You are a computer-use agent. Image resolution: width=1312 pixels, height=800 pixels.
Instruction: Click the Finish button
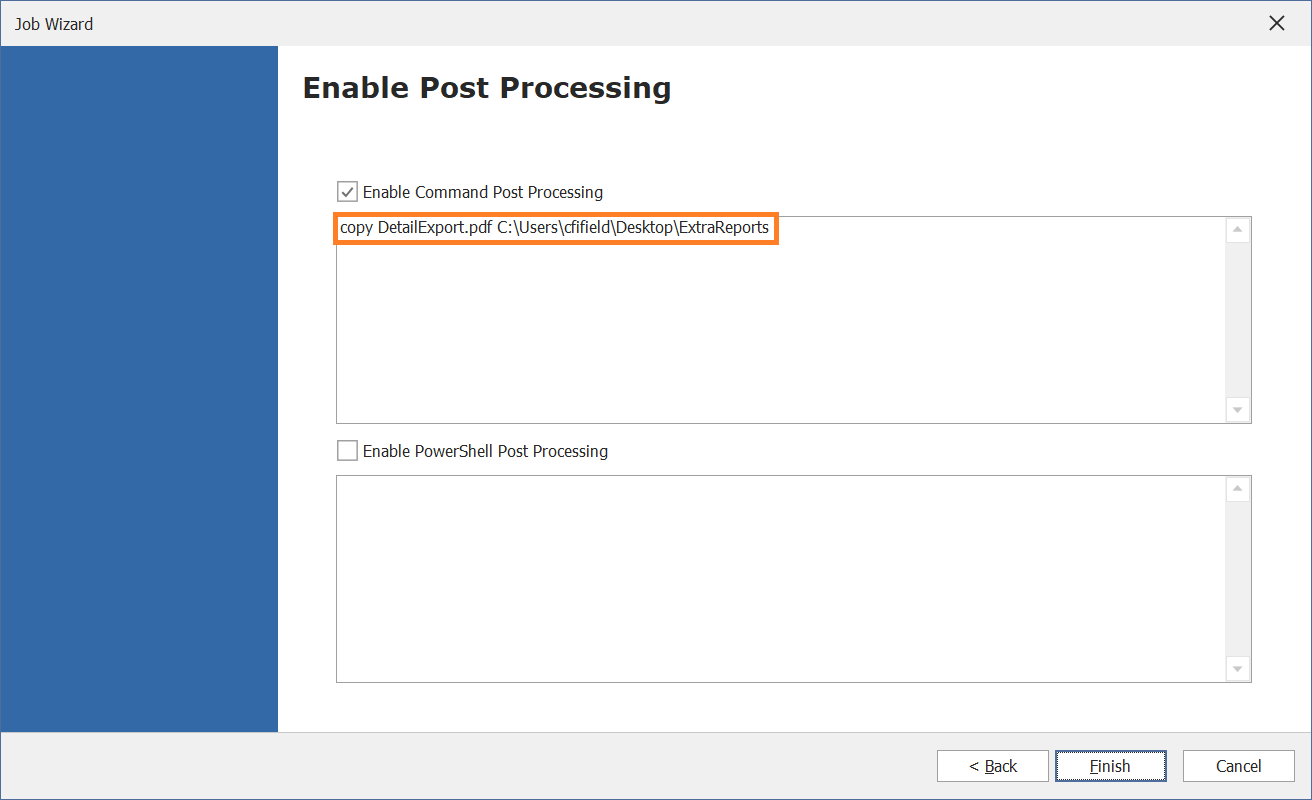(1110, 766)
